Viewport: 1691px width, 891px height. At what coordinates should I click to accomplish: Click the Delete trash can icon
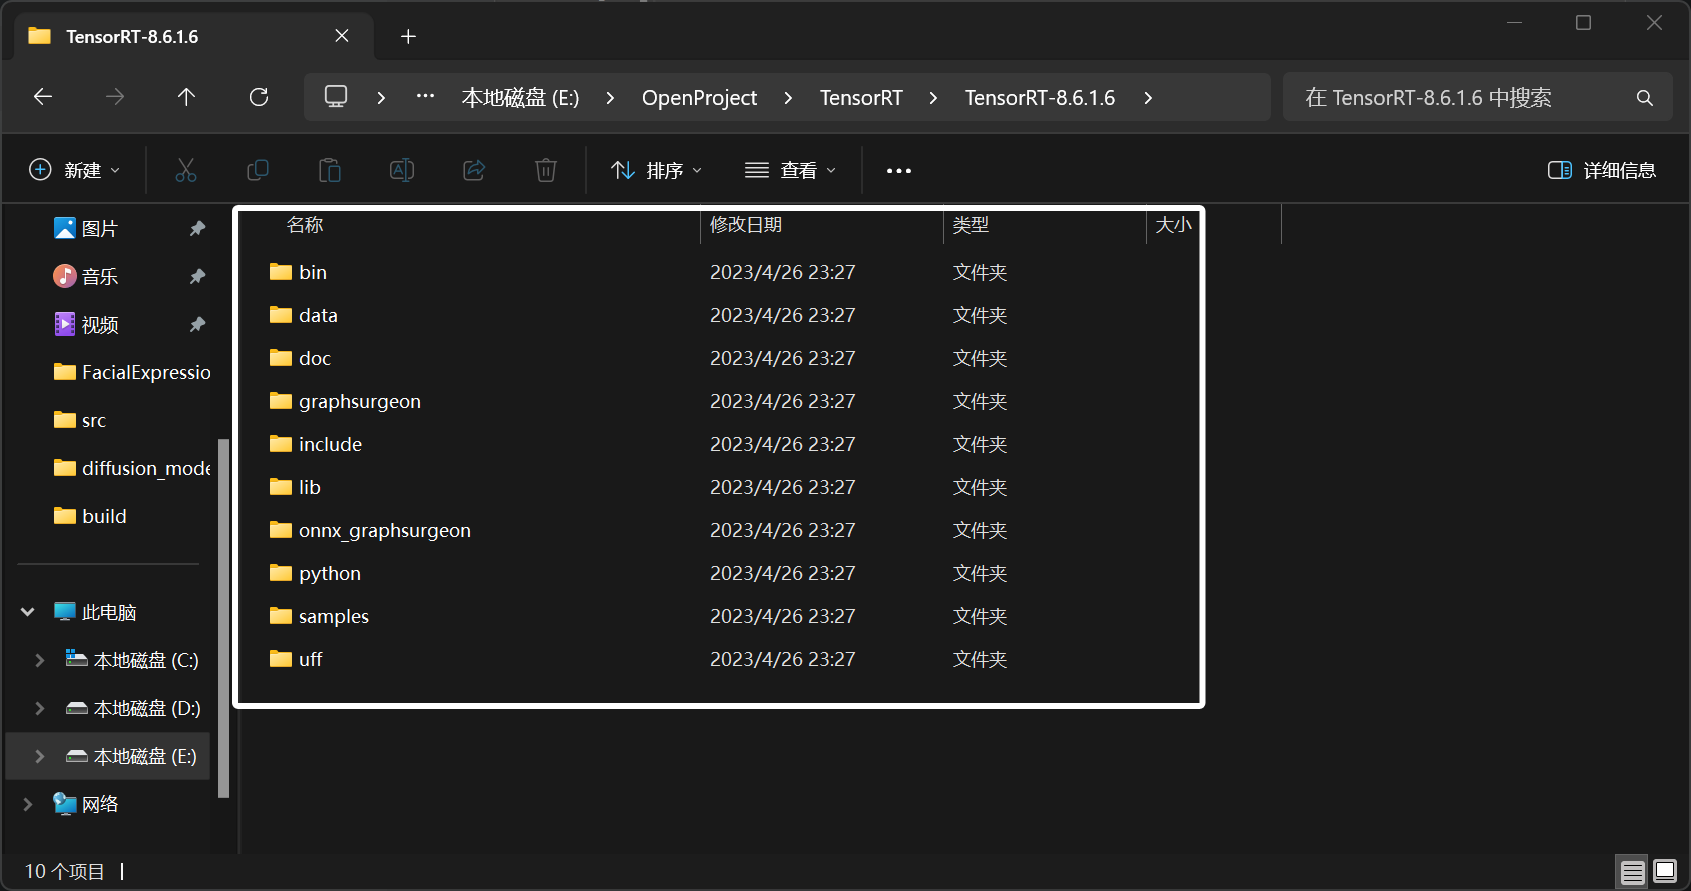[x=546, y=170]
